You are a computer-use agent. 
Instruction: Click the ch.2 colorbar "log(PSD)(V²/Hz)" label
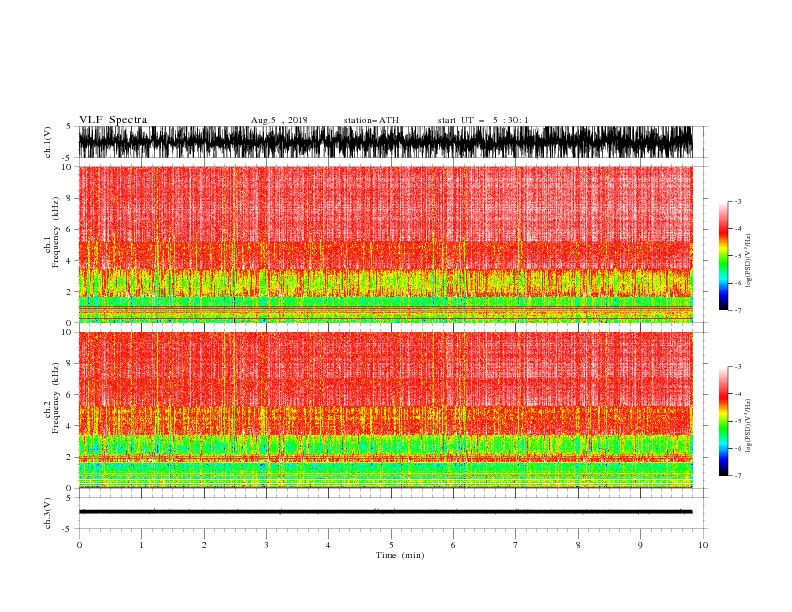tap(749, 426)
